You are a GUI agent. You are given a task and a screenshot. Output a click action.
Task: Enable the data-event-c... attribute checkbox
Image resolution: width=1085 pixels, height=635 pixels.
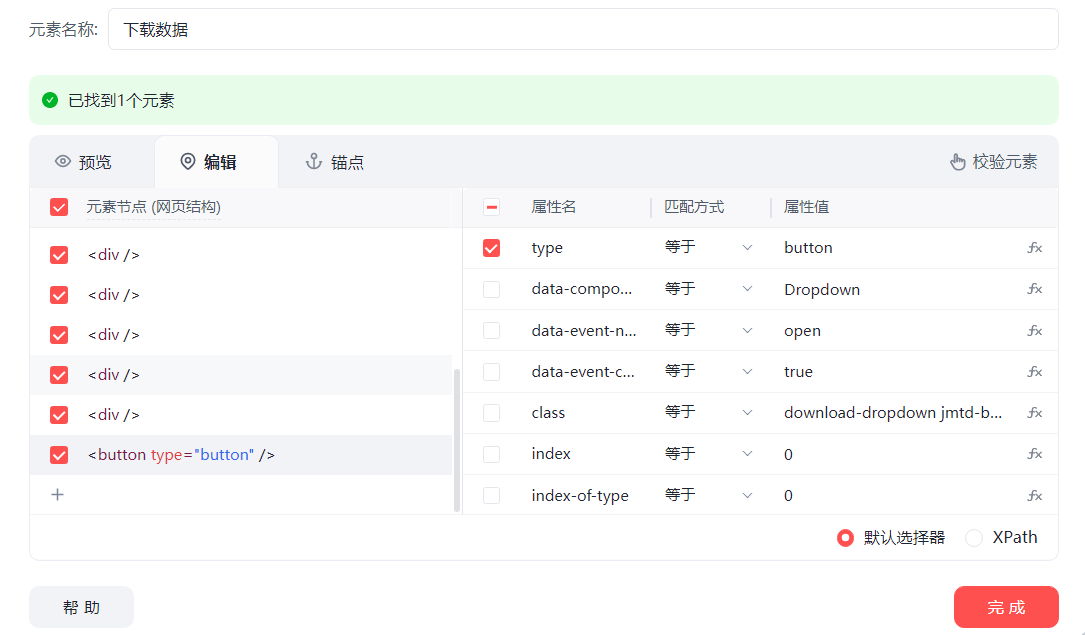(491, 371)
